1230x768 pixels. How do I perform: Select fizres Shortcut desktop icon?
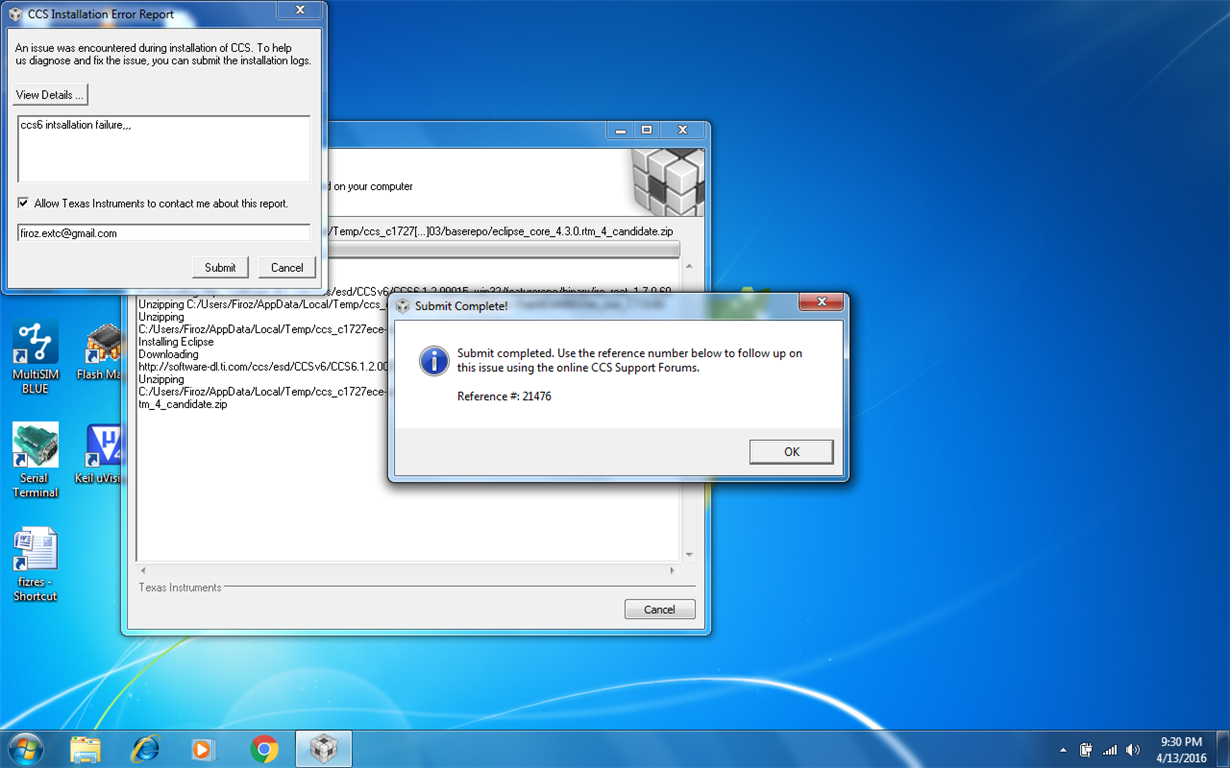[35, 565]
